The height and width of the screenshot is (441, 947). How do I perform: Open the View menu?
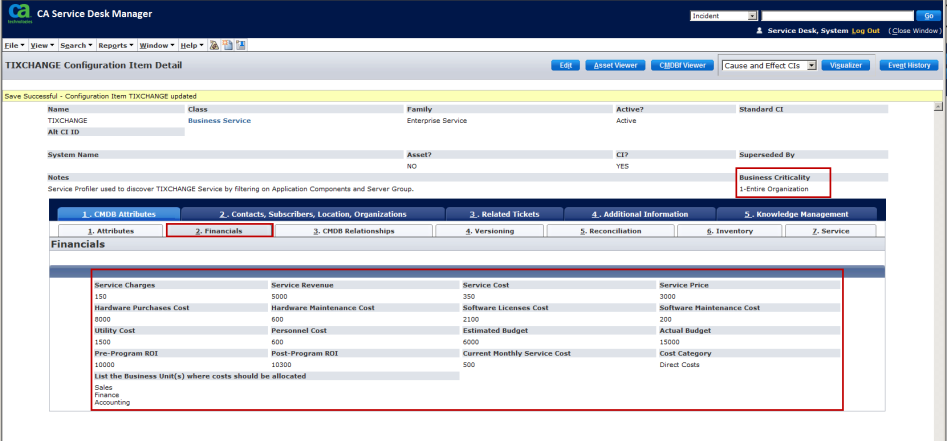pyautogui.click(x=42, y=45)
